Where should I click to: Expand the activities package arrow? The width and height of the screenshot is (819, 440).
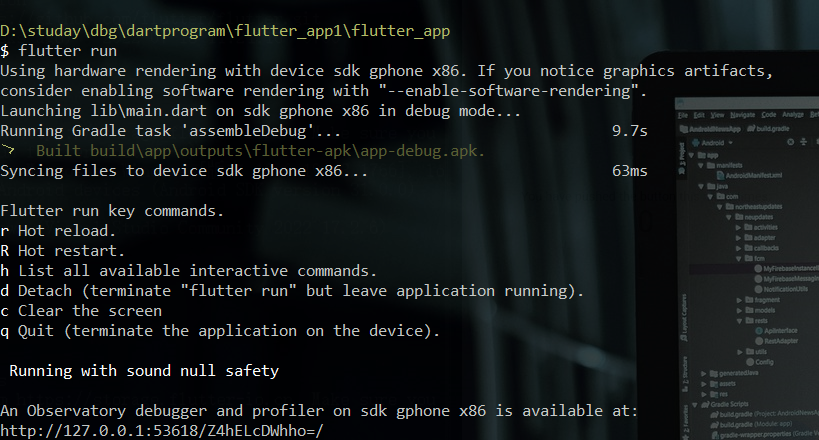[x=738, y=227]
